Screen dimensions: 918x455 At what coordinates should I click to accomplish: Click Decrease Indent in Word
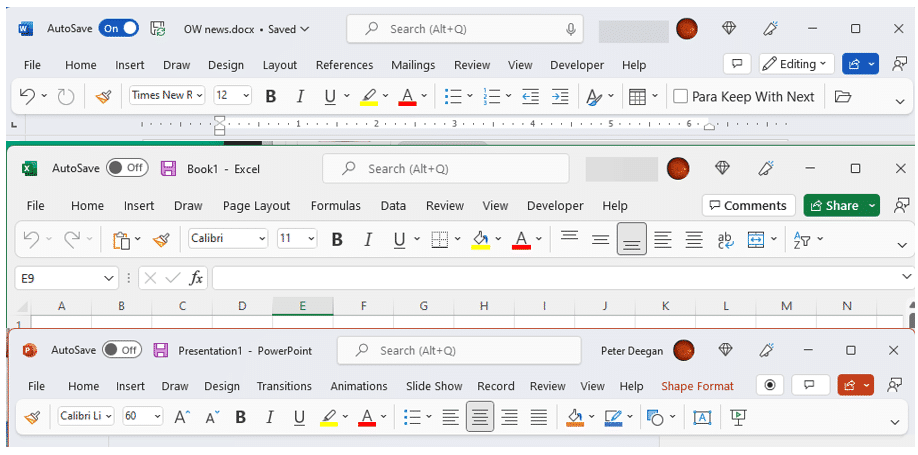point(530,97)
